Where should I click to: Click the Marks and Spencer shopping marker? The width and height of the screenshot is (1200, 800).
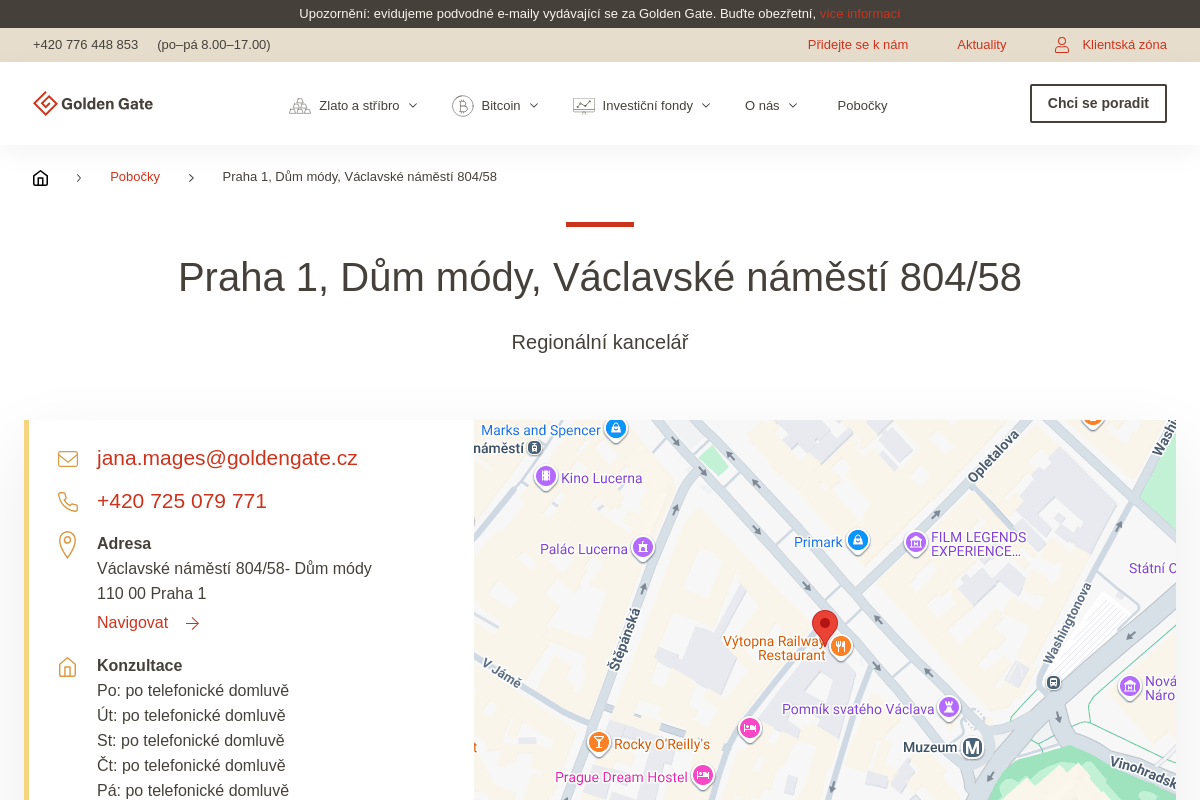pos(615,428)
